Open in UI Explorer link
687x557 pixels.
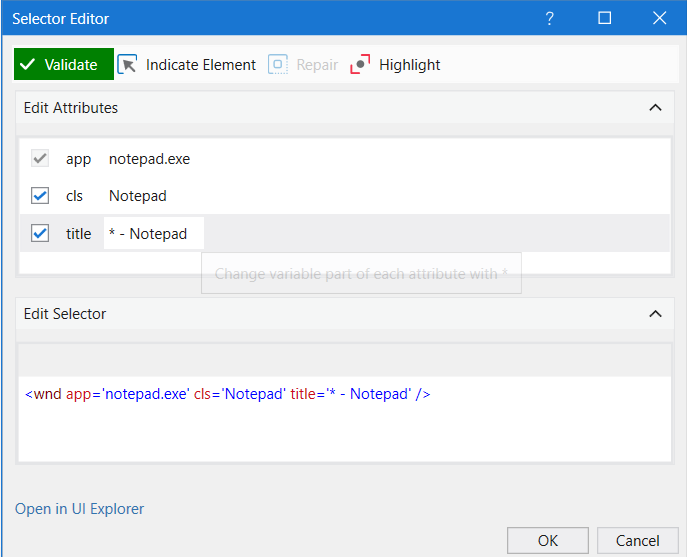coord(79,509)
